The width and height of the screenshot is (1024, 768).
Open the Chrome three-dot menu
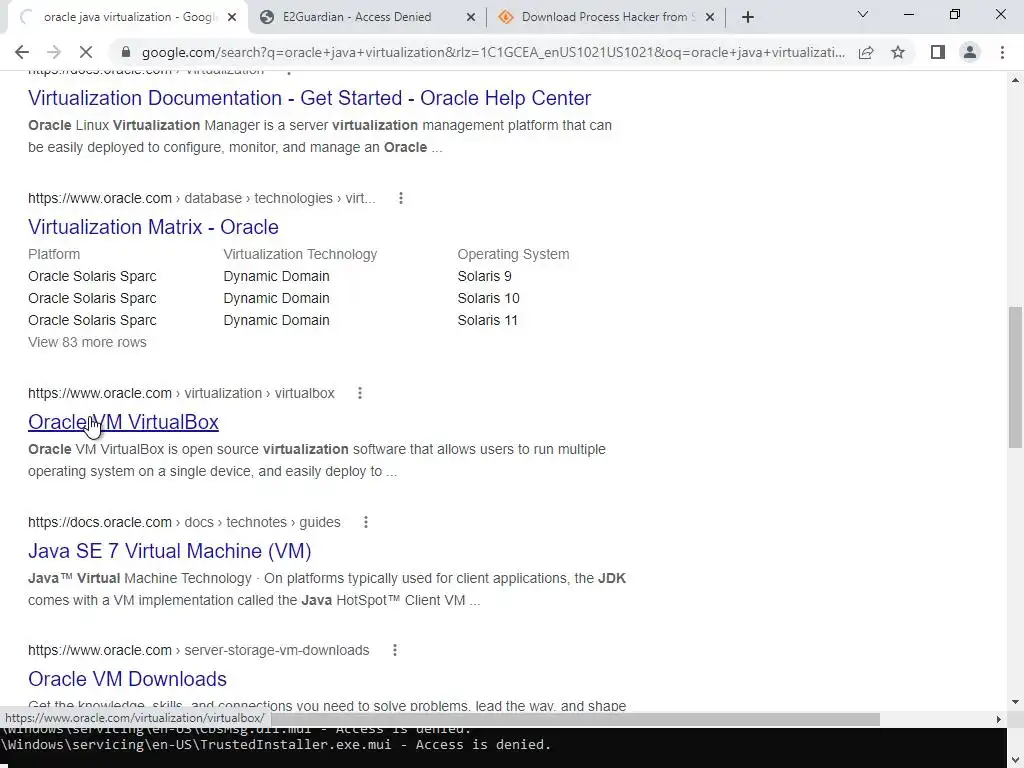click(1002, 52)
